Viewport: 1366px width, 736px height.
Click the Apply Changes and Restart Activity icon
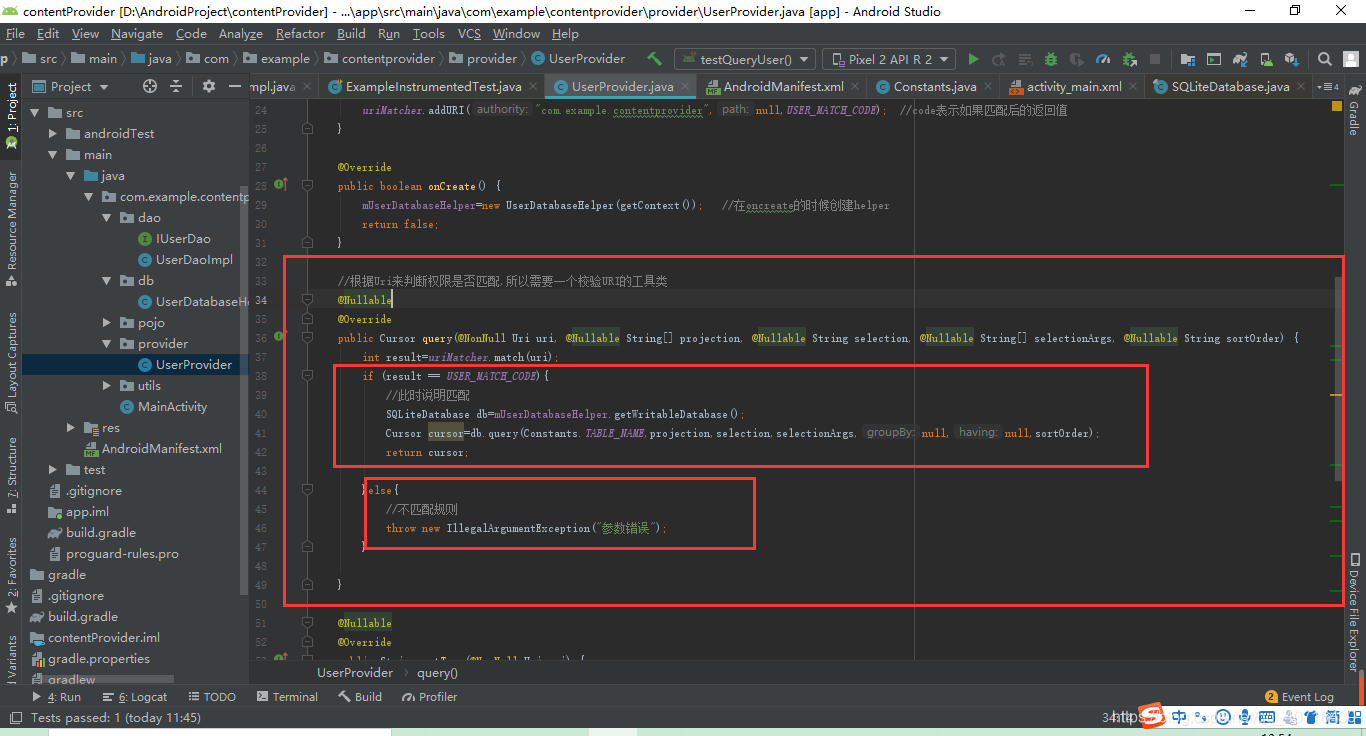coord(999,59)
